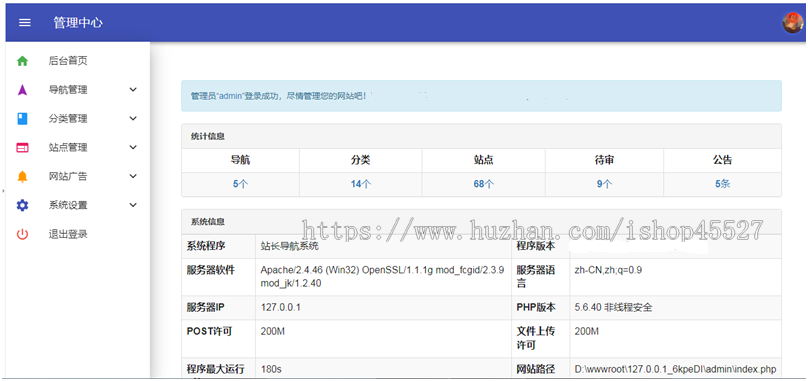Expand the 网站广告 chevron
808x381 pixels.
pos(133,176)
